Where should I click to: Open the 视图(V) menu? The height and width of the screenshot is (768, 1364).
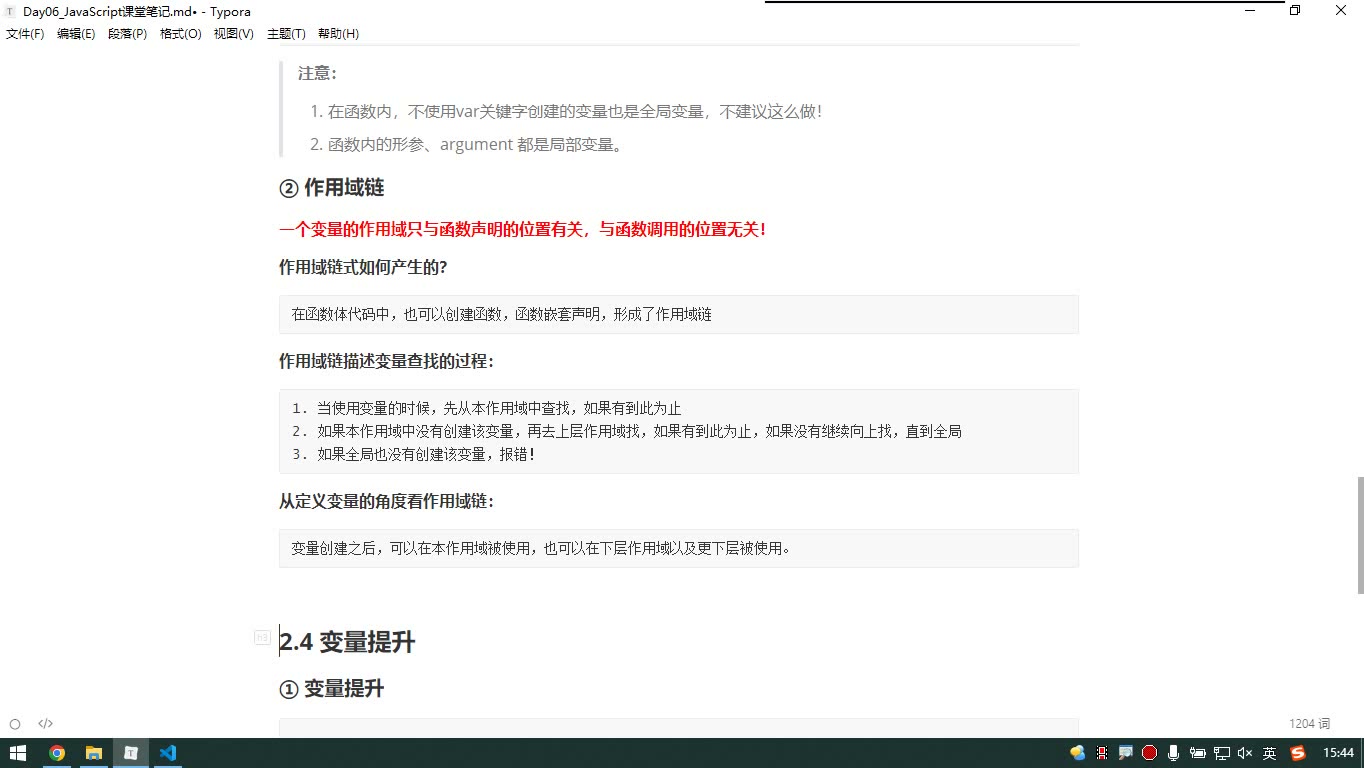[233, 34]
